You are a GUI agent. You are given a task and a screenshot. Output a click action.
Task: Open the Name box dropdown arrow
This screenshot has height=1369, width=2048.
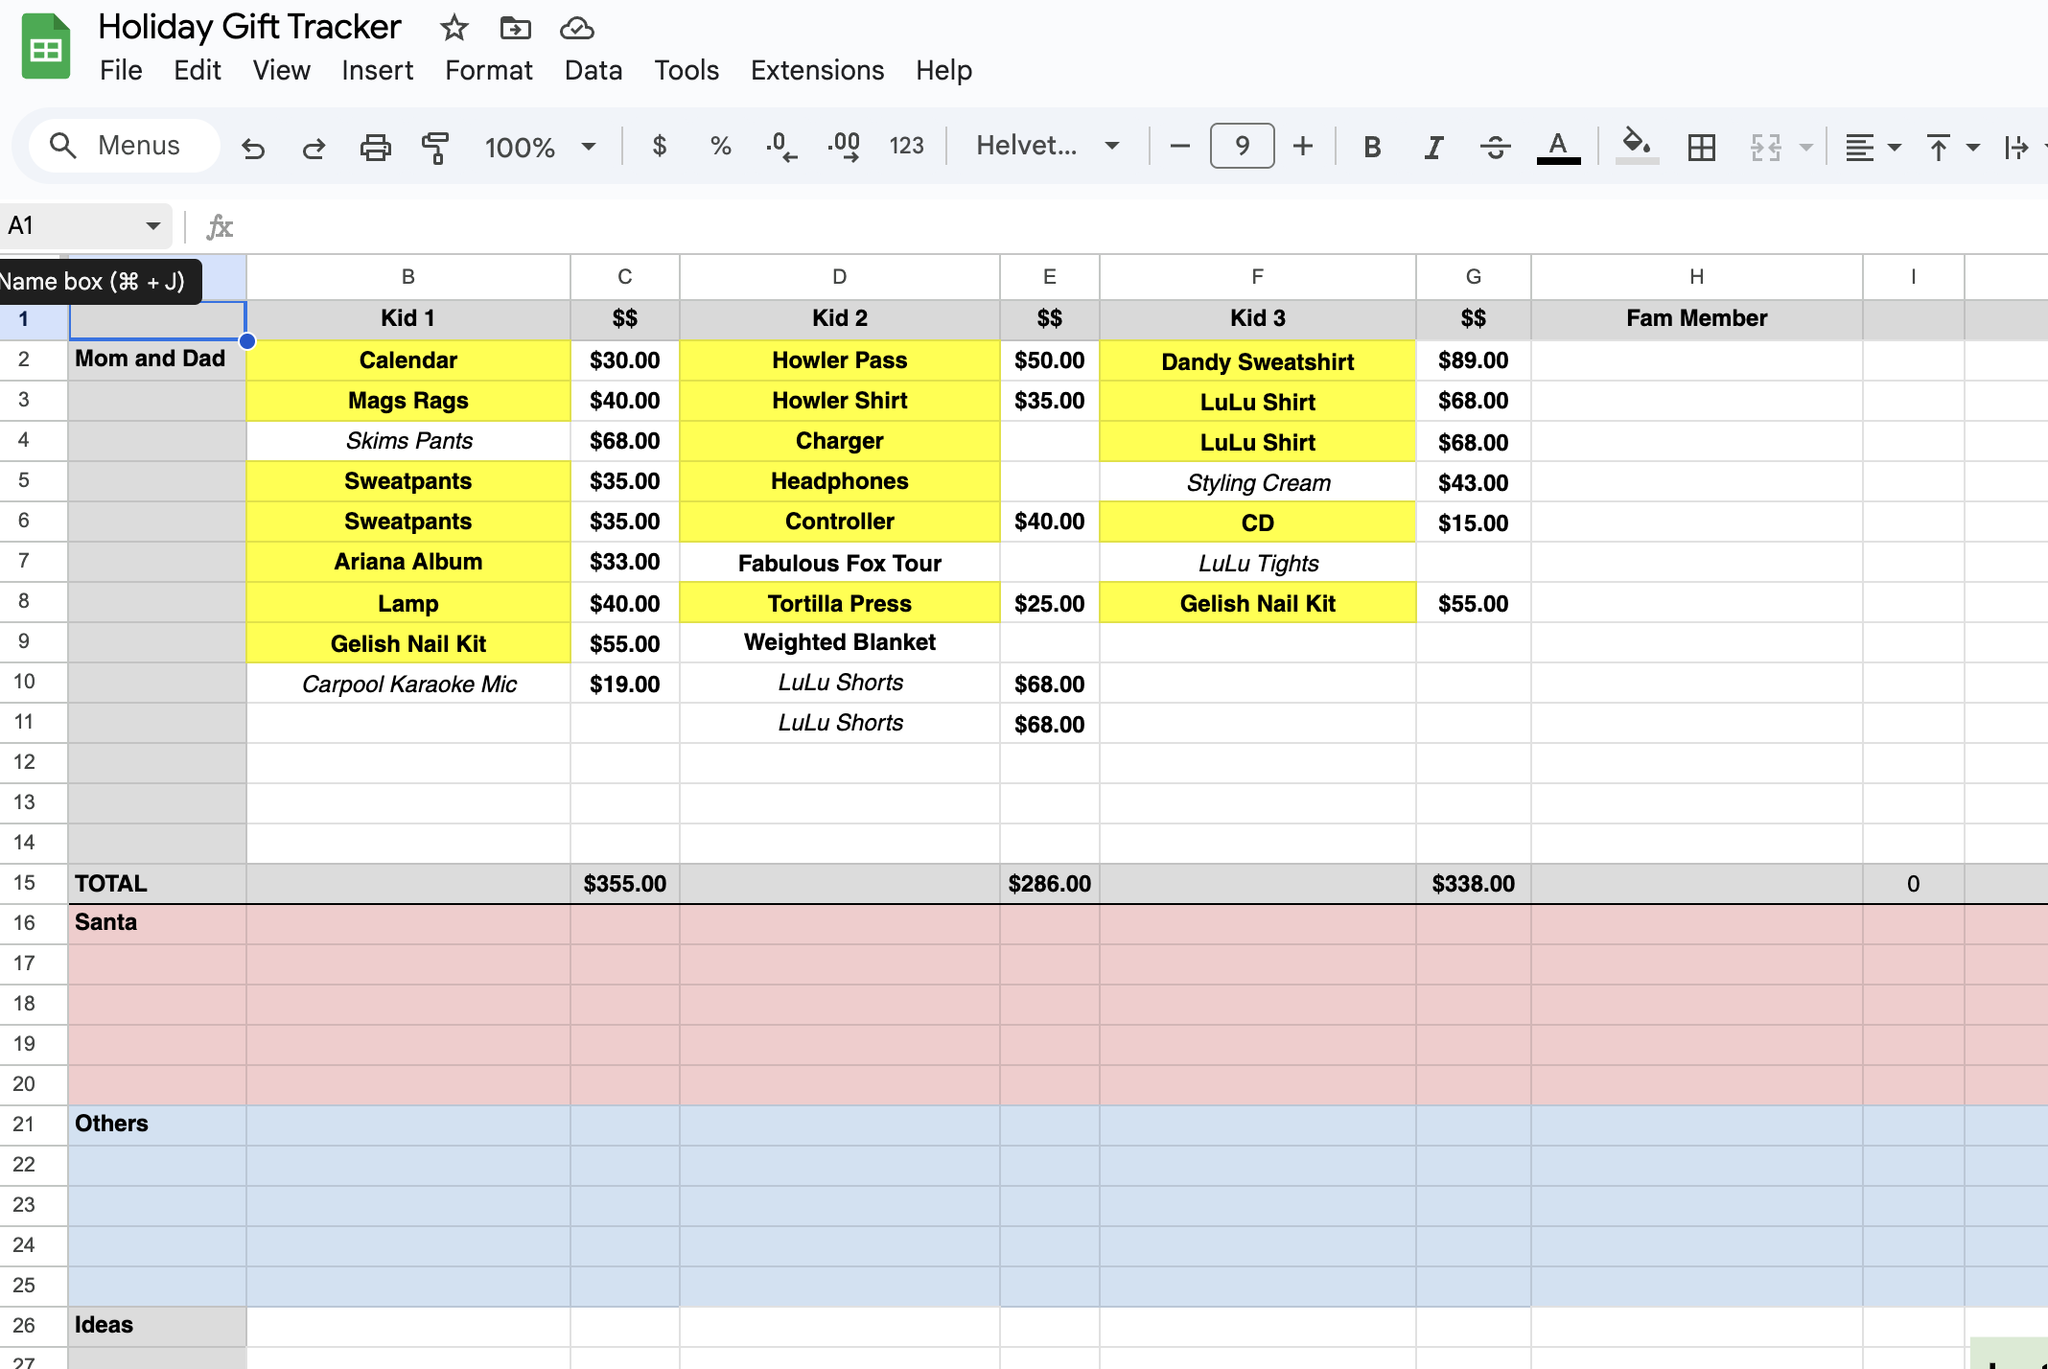[153, 226]
